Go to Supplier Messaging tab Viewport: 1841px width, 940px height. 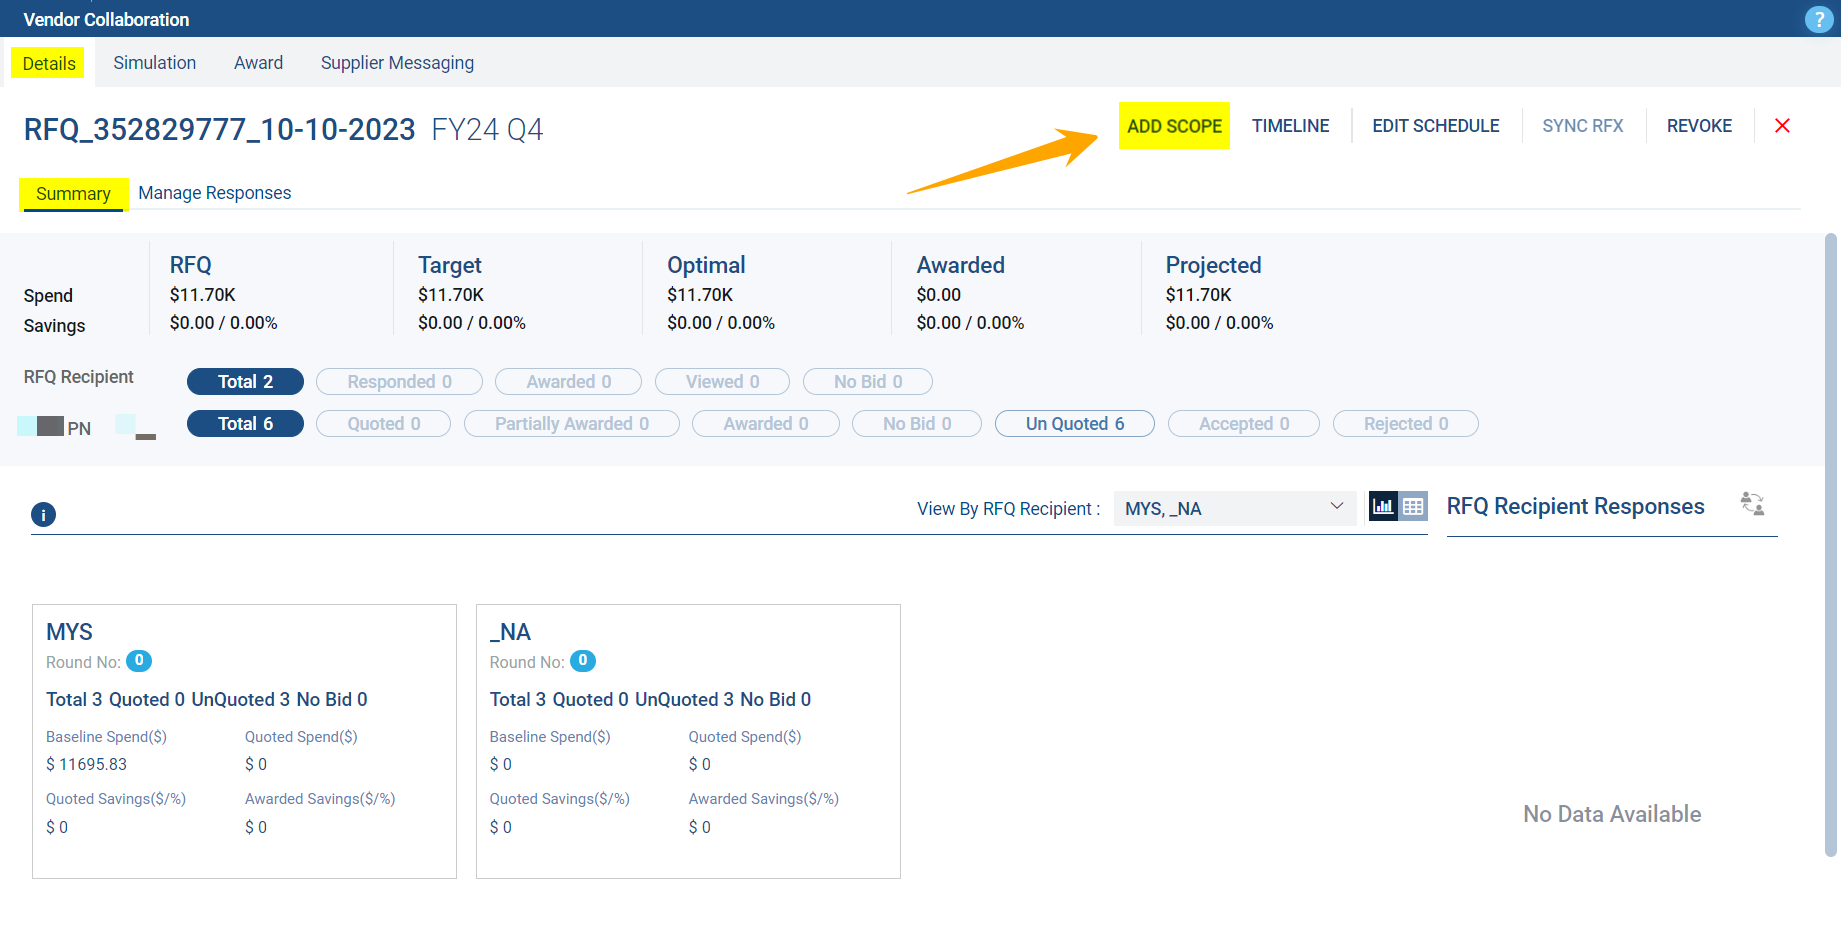(x=397, y=63)
